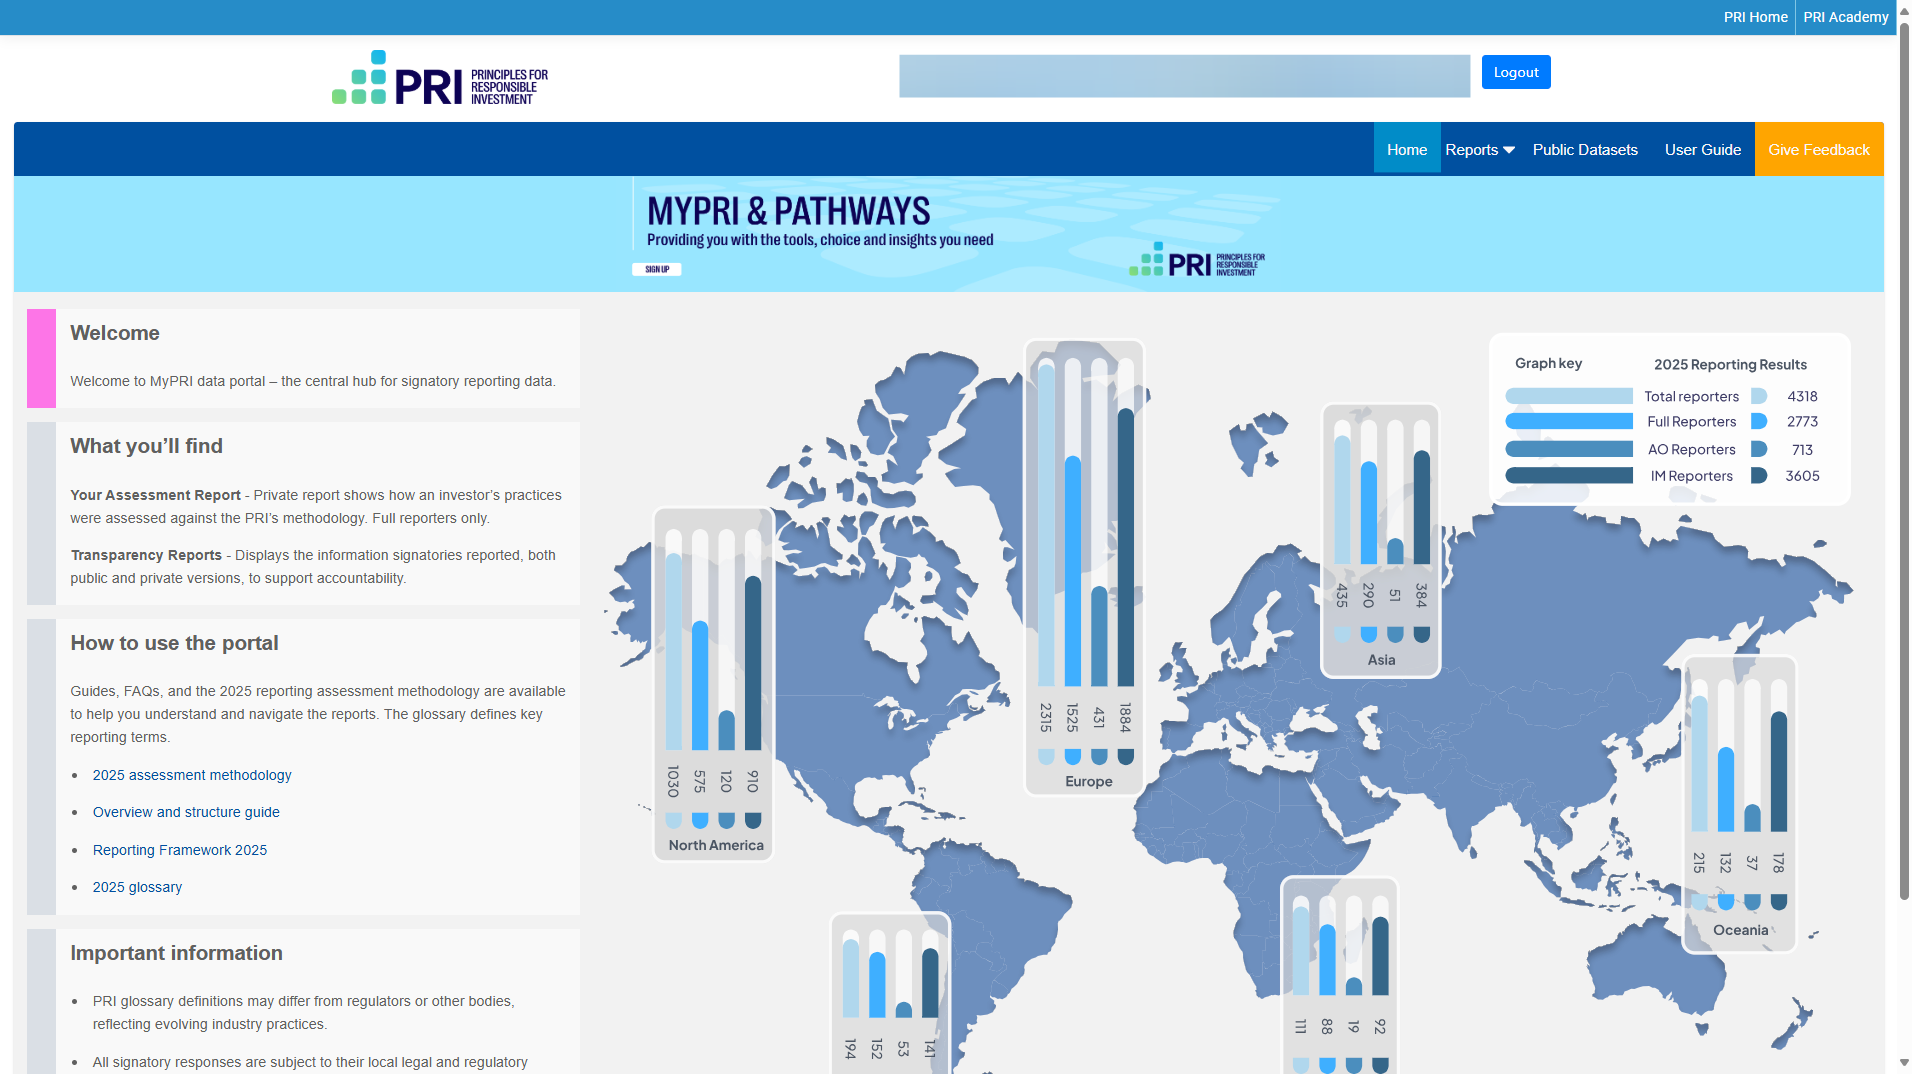The width and height of the screenshot is (1912, 1074).
Task: Click the 384 value in the Asia chart
Action: tap(1421, 596)
